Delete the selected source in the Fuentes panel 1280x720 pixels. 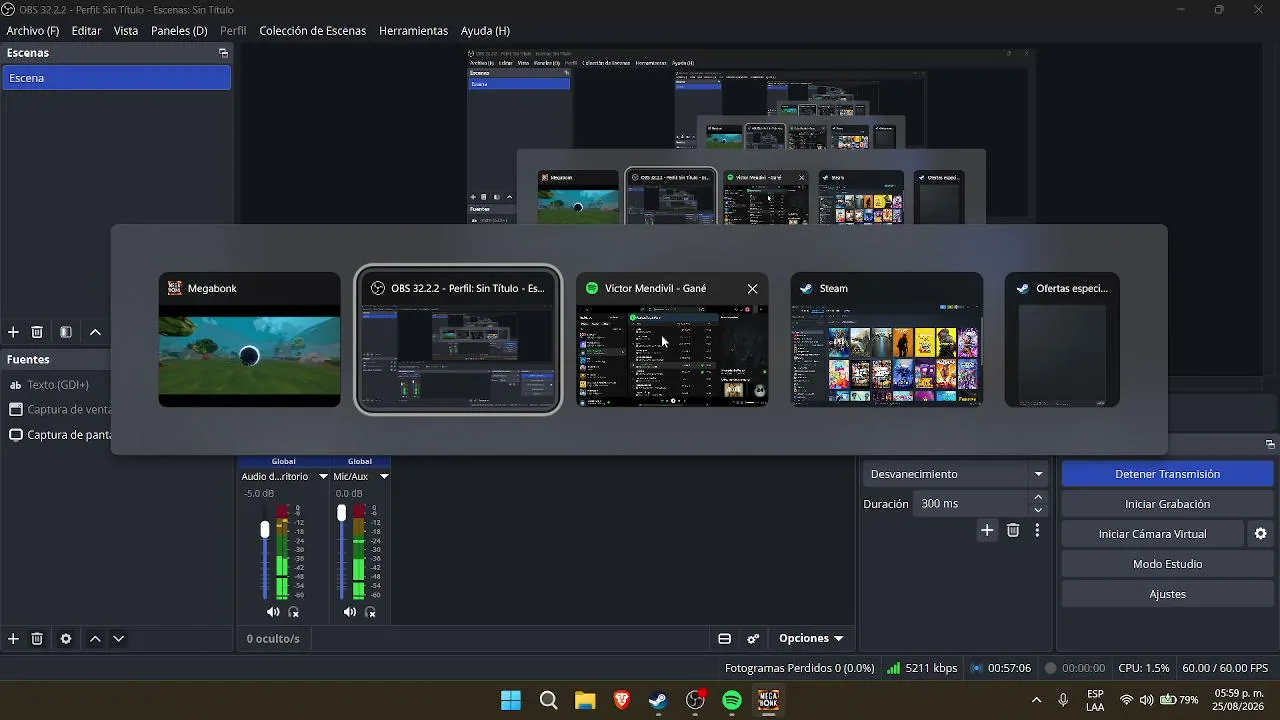pos(37,639)
